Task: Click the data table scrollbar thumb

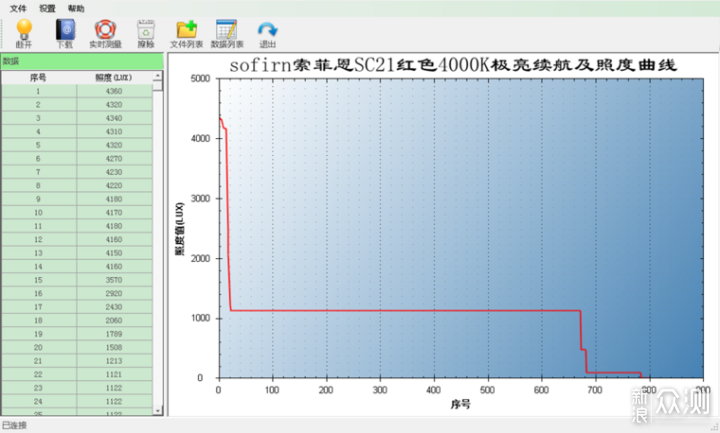Action: tap(158, 86)
